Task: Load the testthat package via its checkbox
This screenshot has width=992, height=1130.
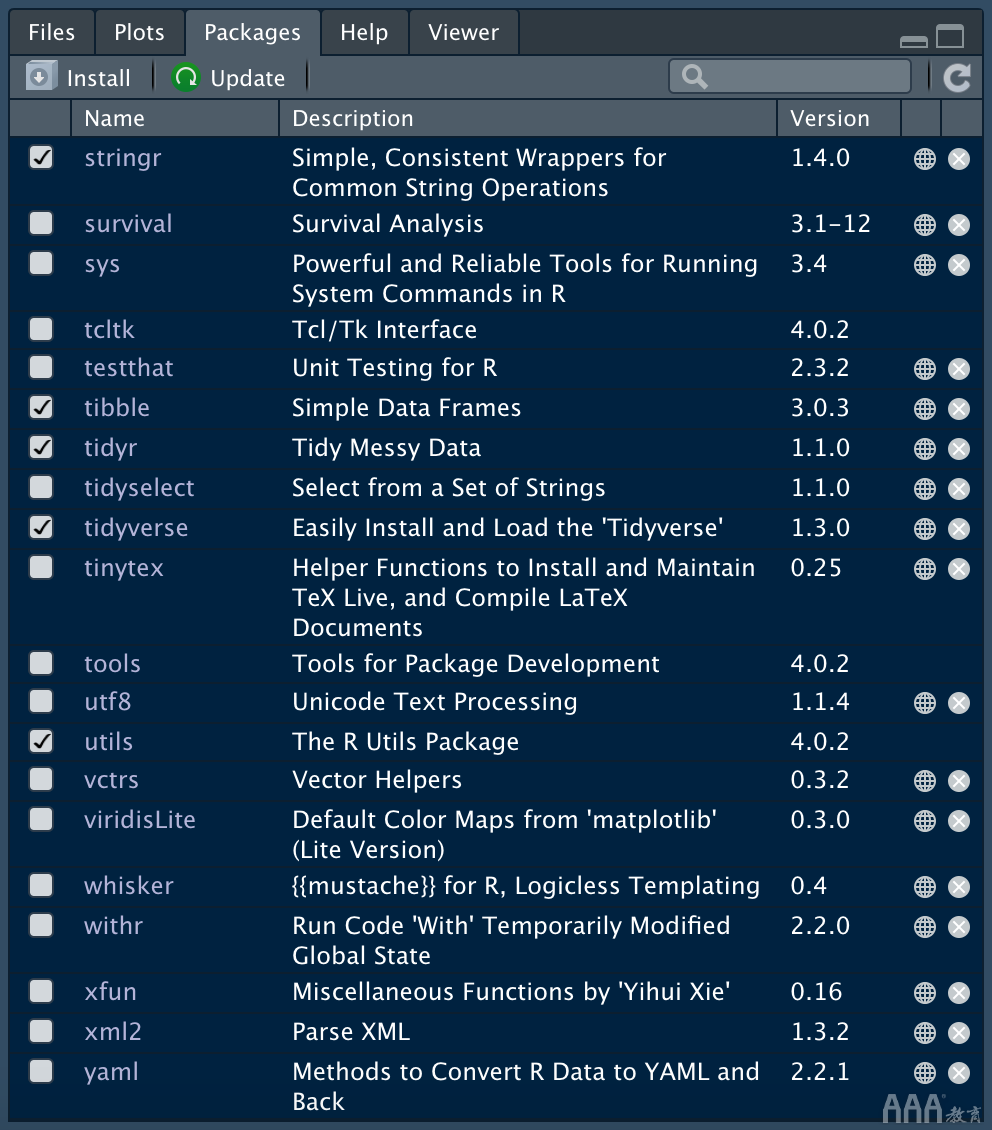Action: 41,368
